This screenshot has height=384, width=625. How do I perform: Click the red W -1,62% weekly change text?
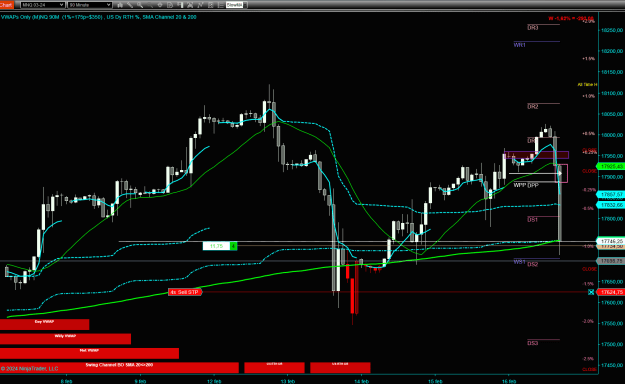[x=571, y=18]
